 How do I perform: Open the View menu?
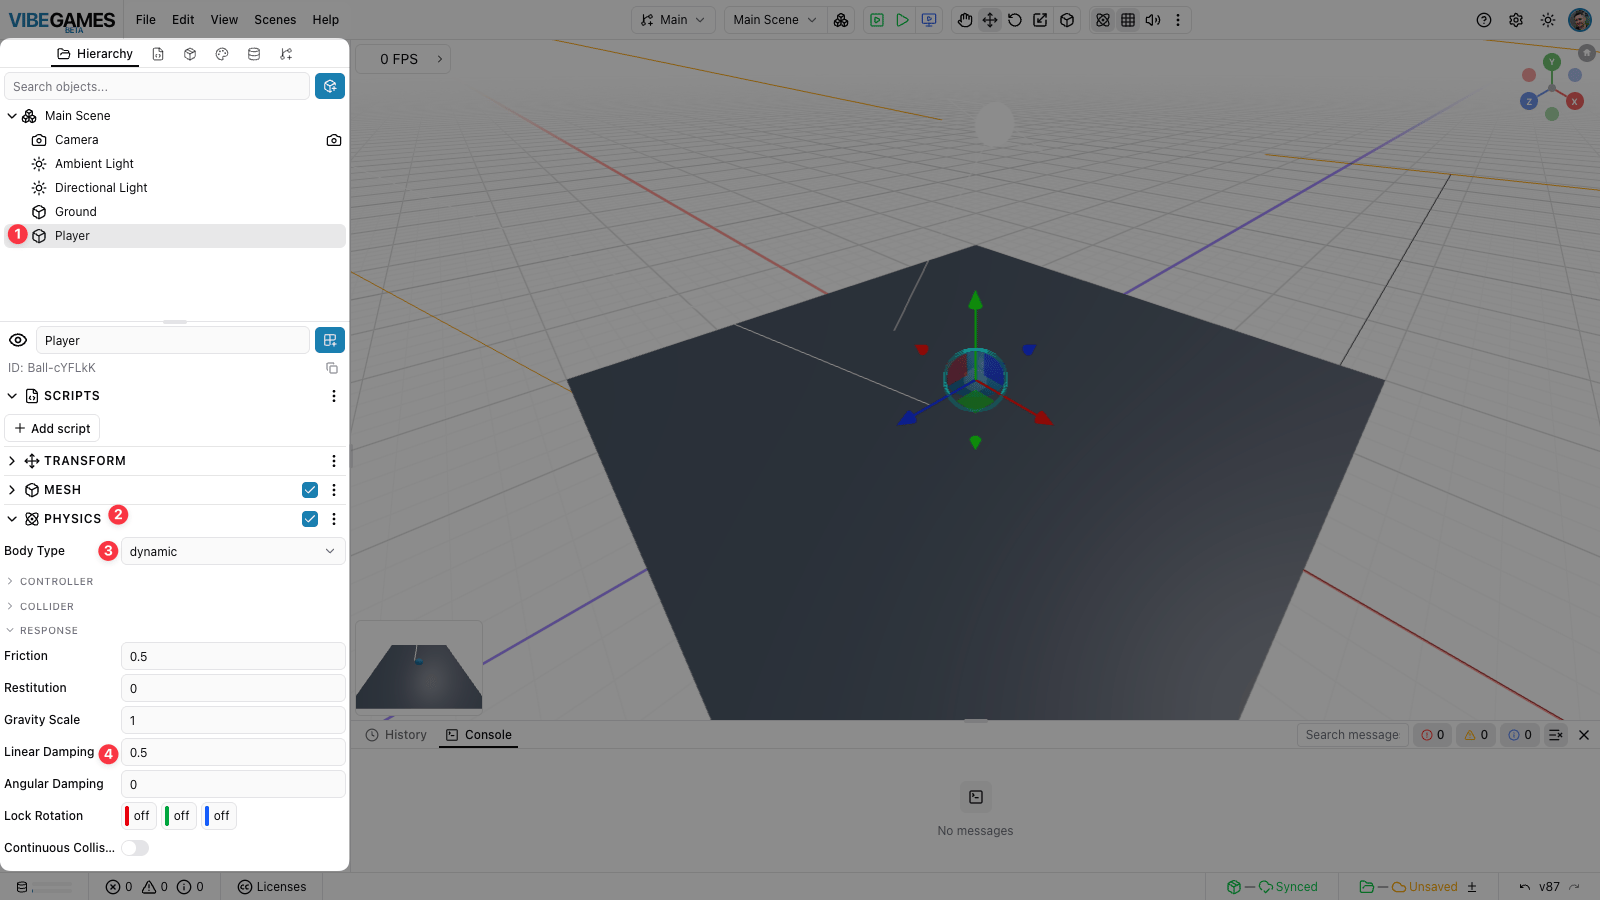tap(224, 20)
